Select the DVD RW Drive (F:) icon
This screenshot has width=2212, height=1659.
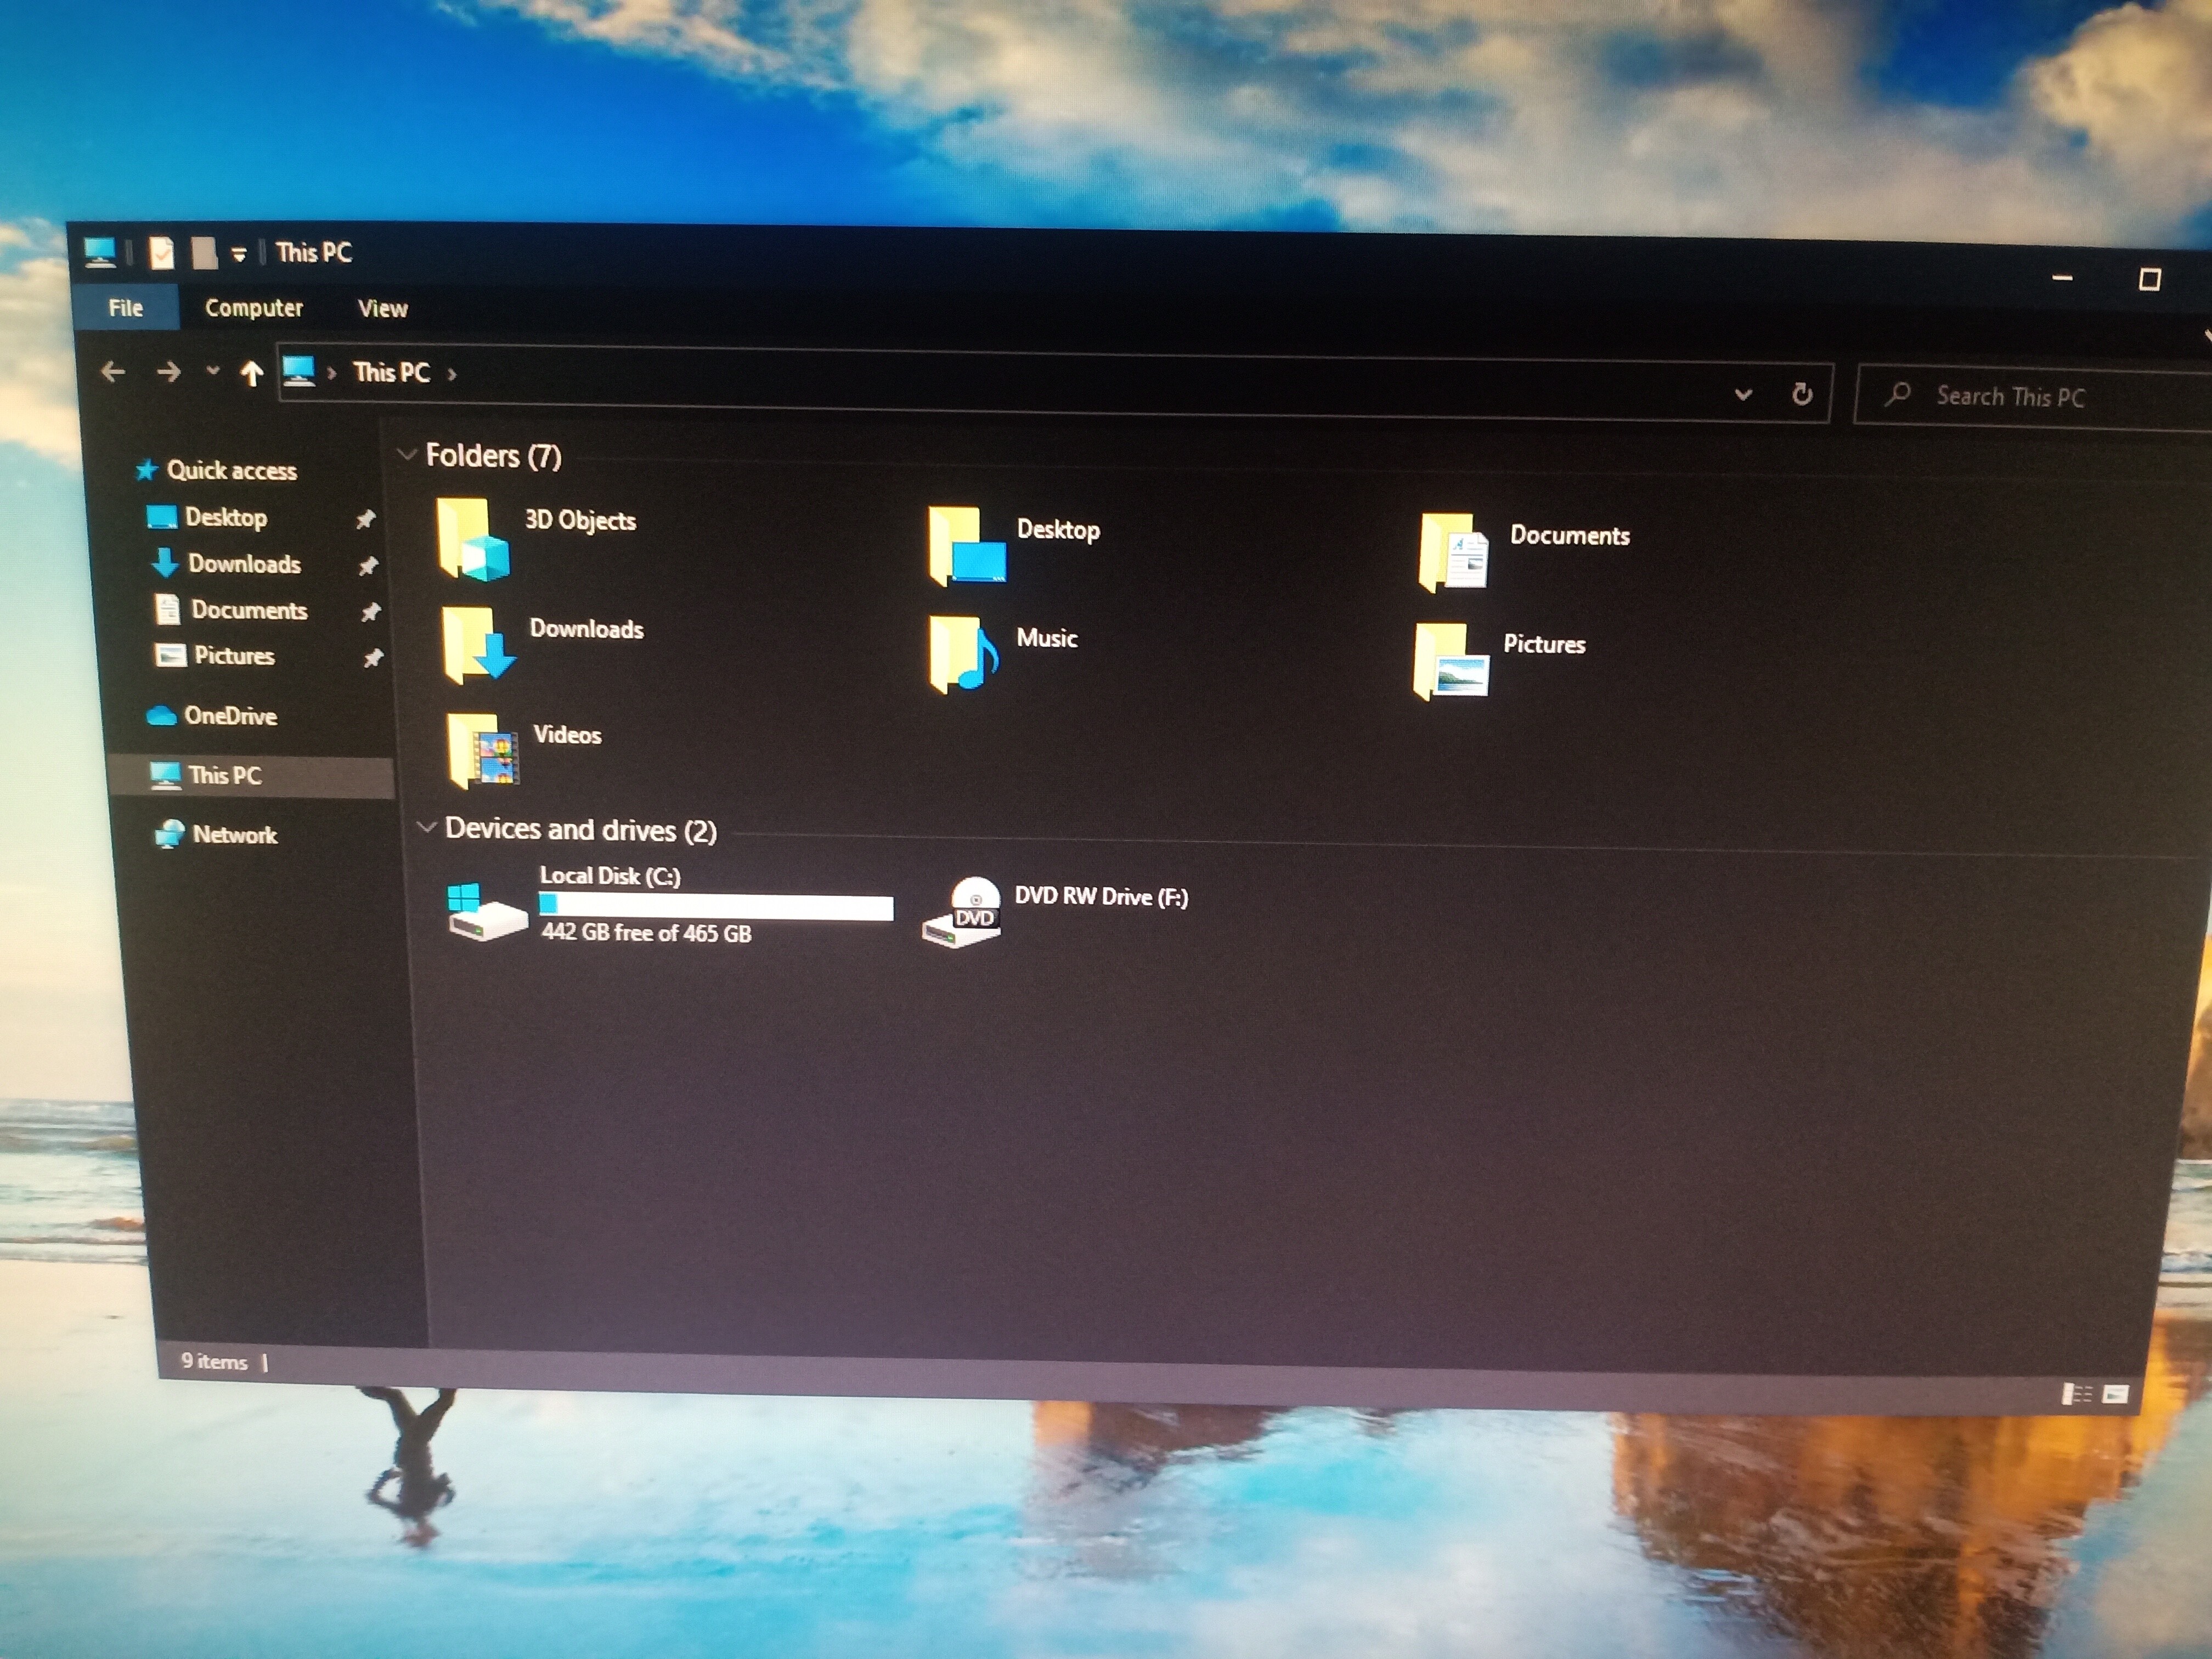pos(963,912)
